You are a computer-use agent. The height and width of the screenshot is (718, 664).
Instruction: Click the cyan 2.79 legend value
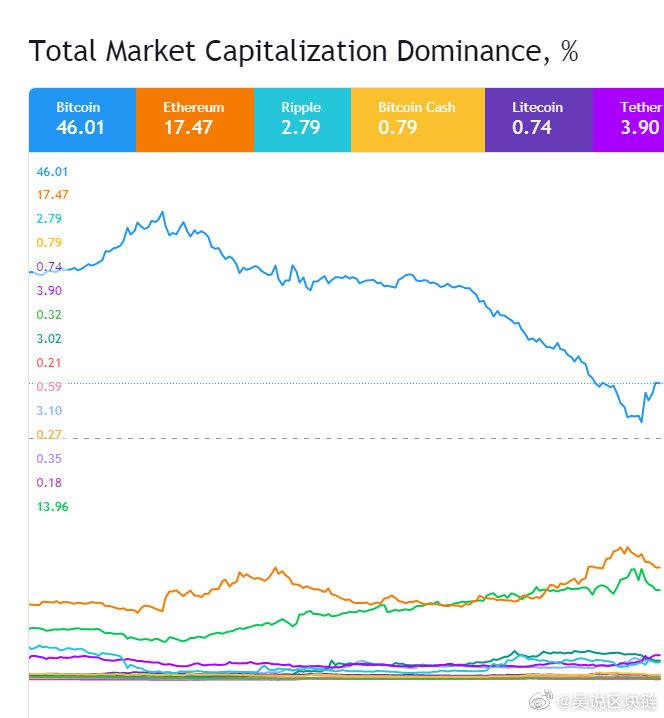point(49,218)
